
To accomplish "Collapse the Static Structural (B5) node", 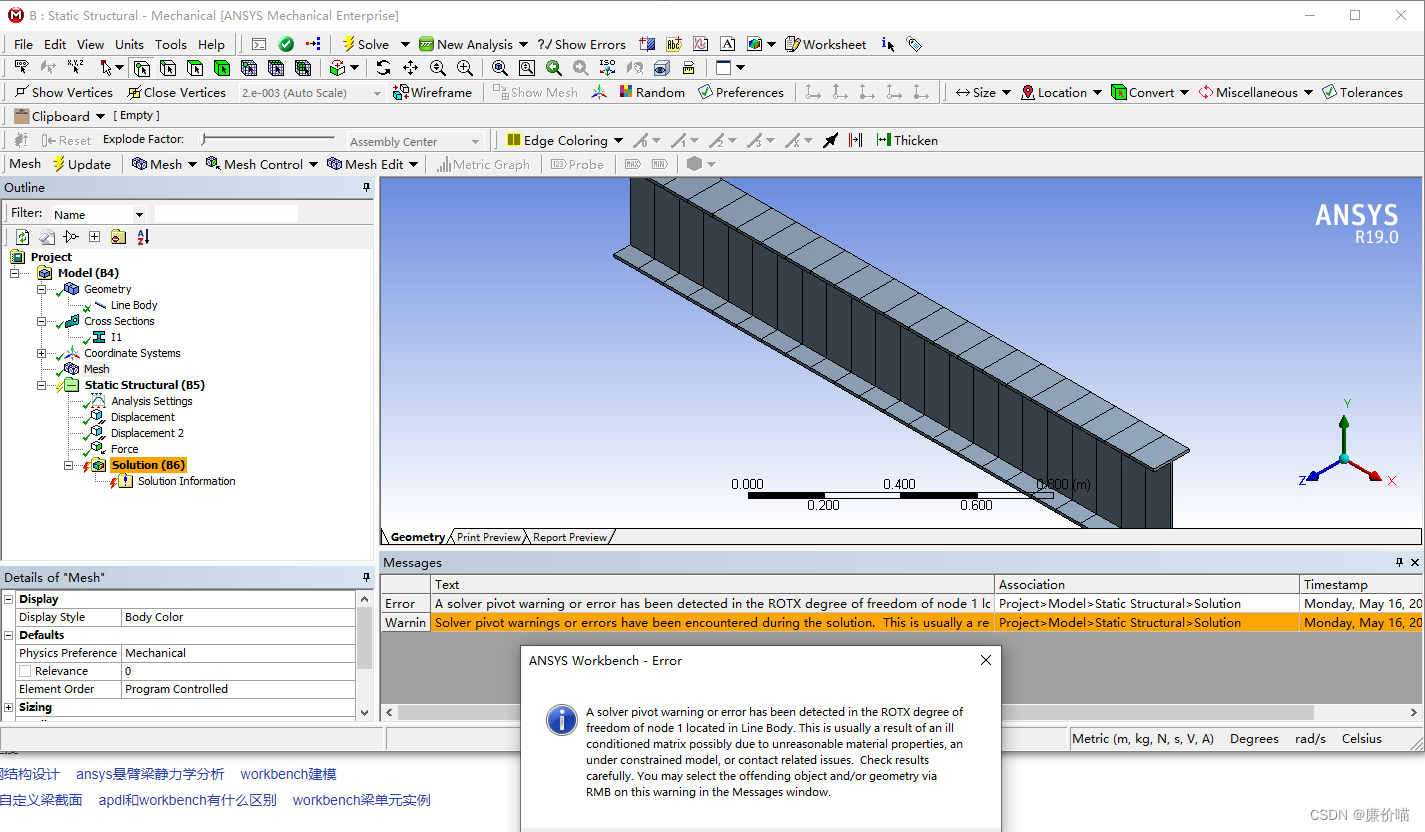I will tap(42, 385).
